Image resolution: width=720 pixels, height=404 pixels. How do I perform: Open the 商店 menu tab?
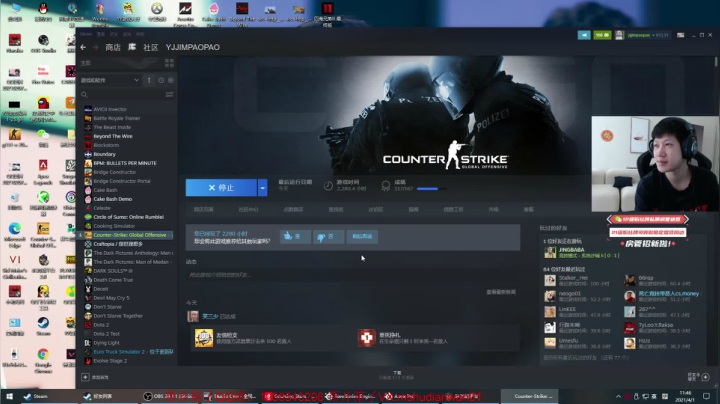(x=113, y=47)
